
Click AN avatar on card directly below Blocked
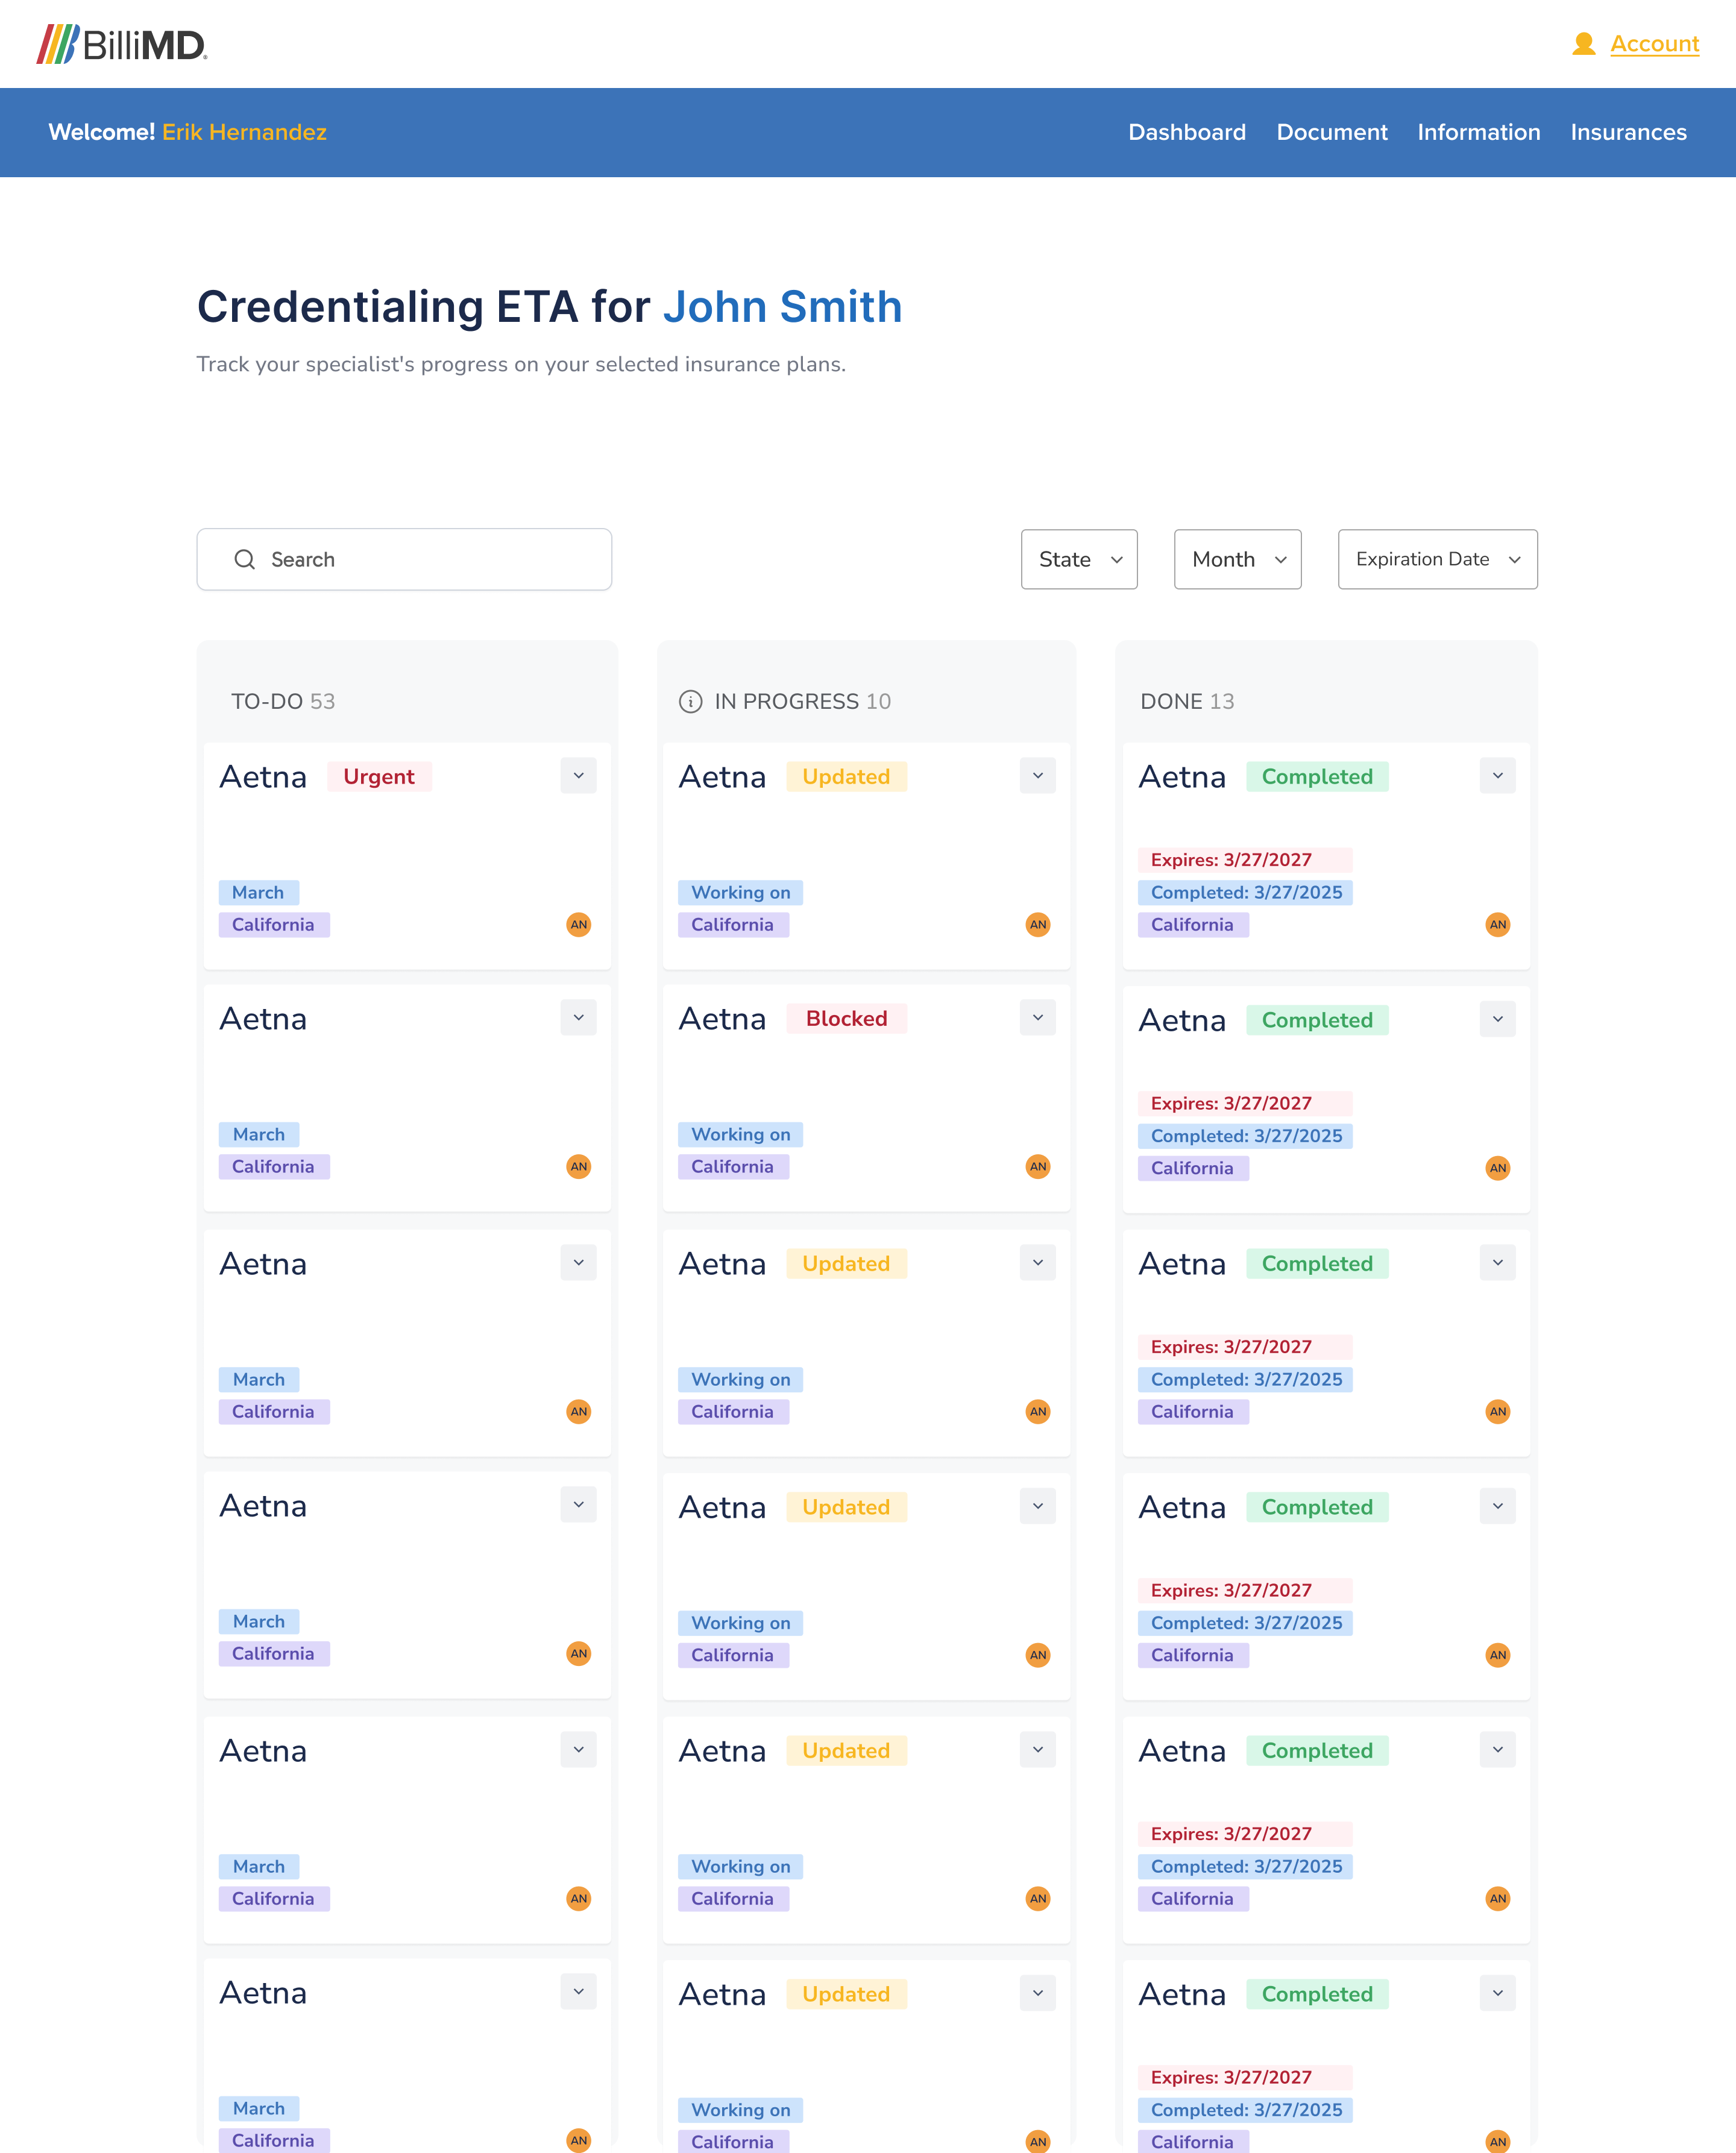click(1038, 1411)
